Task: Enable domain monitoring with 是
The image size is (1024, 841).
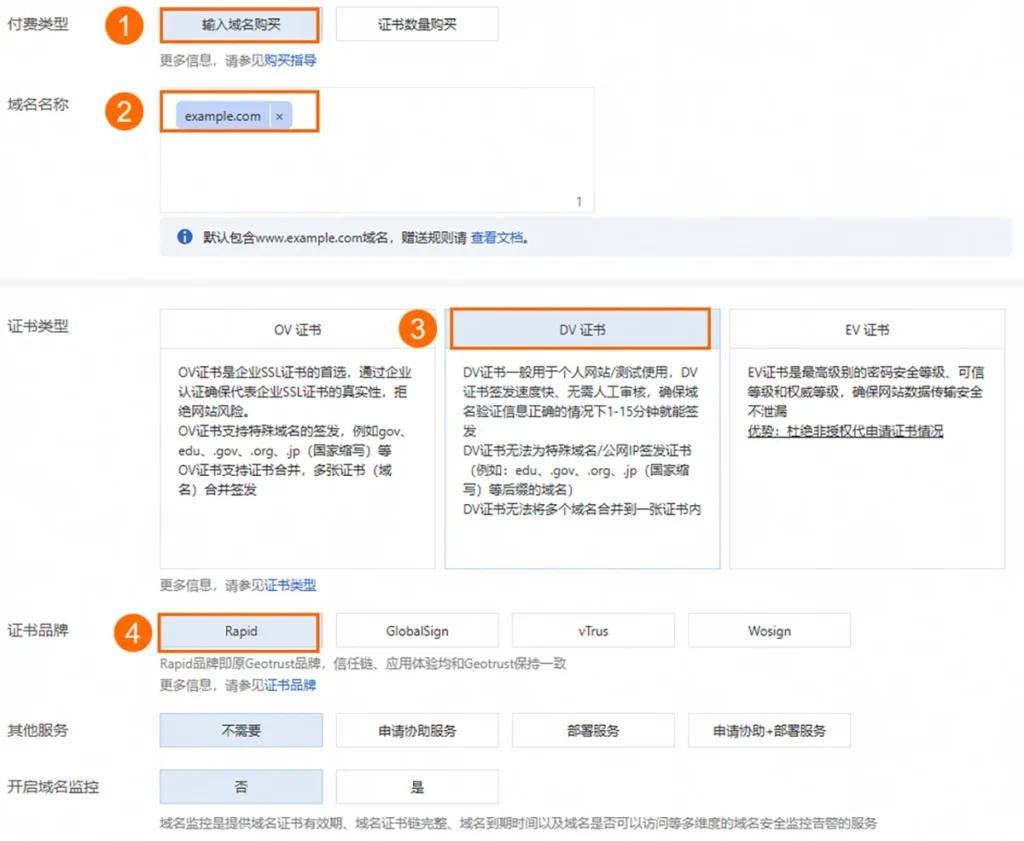Action: 417,787
